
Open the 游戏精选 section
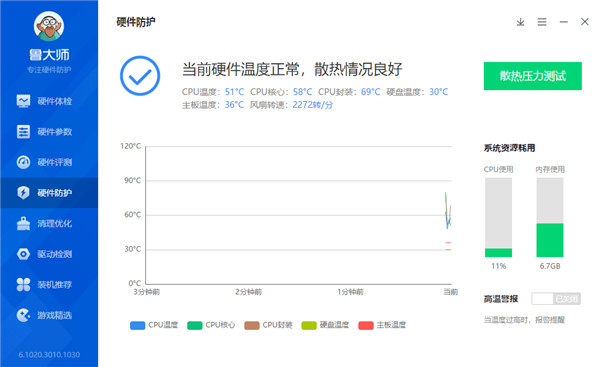[49, 315]
